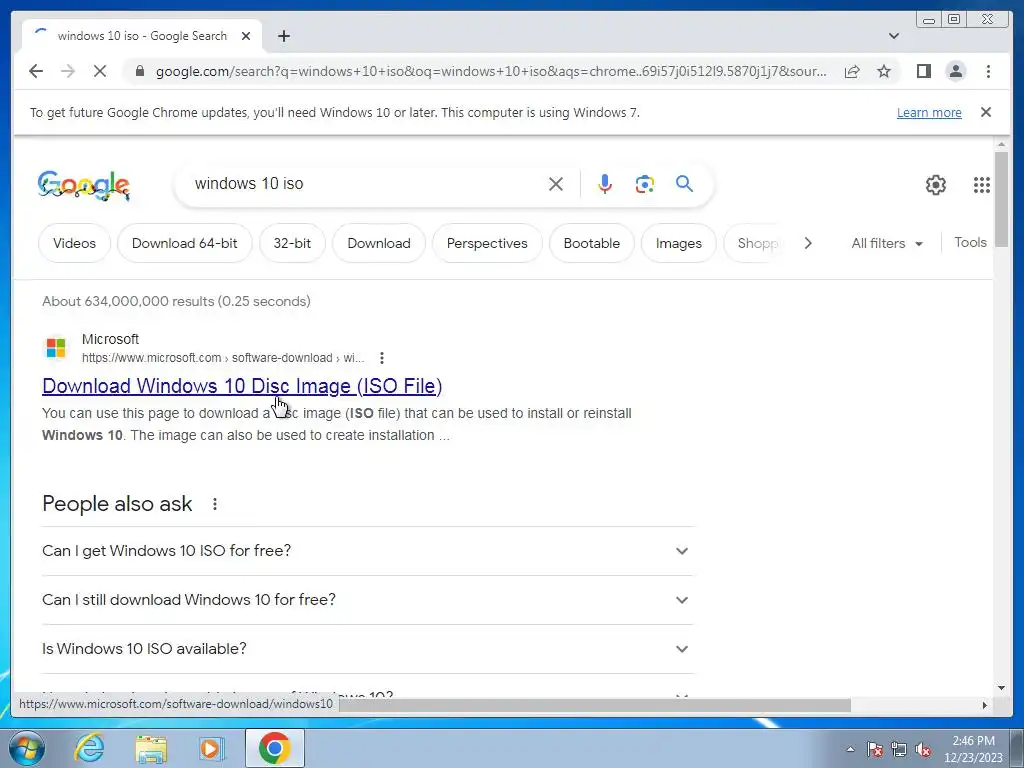Share this page via address bar icon
The image size is (1024, 768).
tap(852, 71)
